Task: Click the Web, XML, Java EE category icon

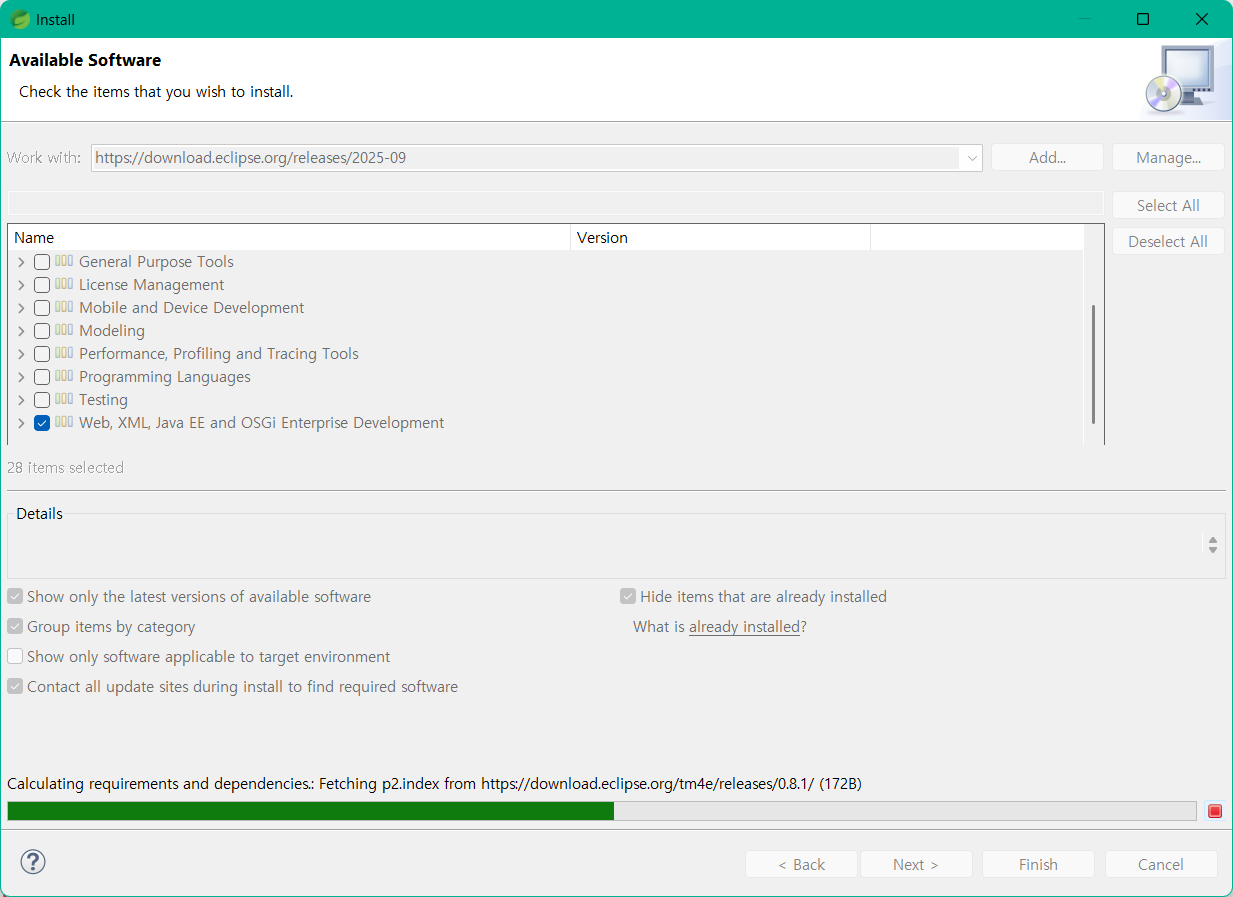Action: click(x=64, y=422)
